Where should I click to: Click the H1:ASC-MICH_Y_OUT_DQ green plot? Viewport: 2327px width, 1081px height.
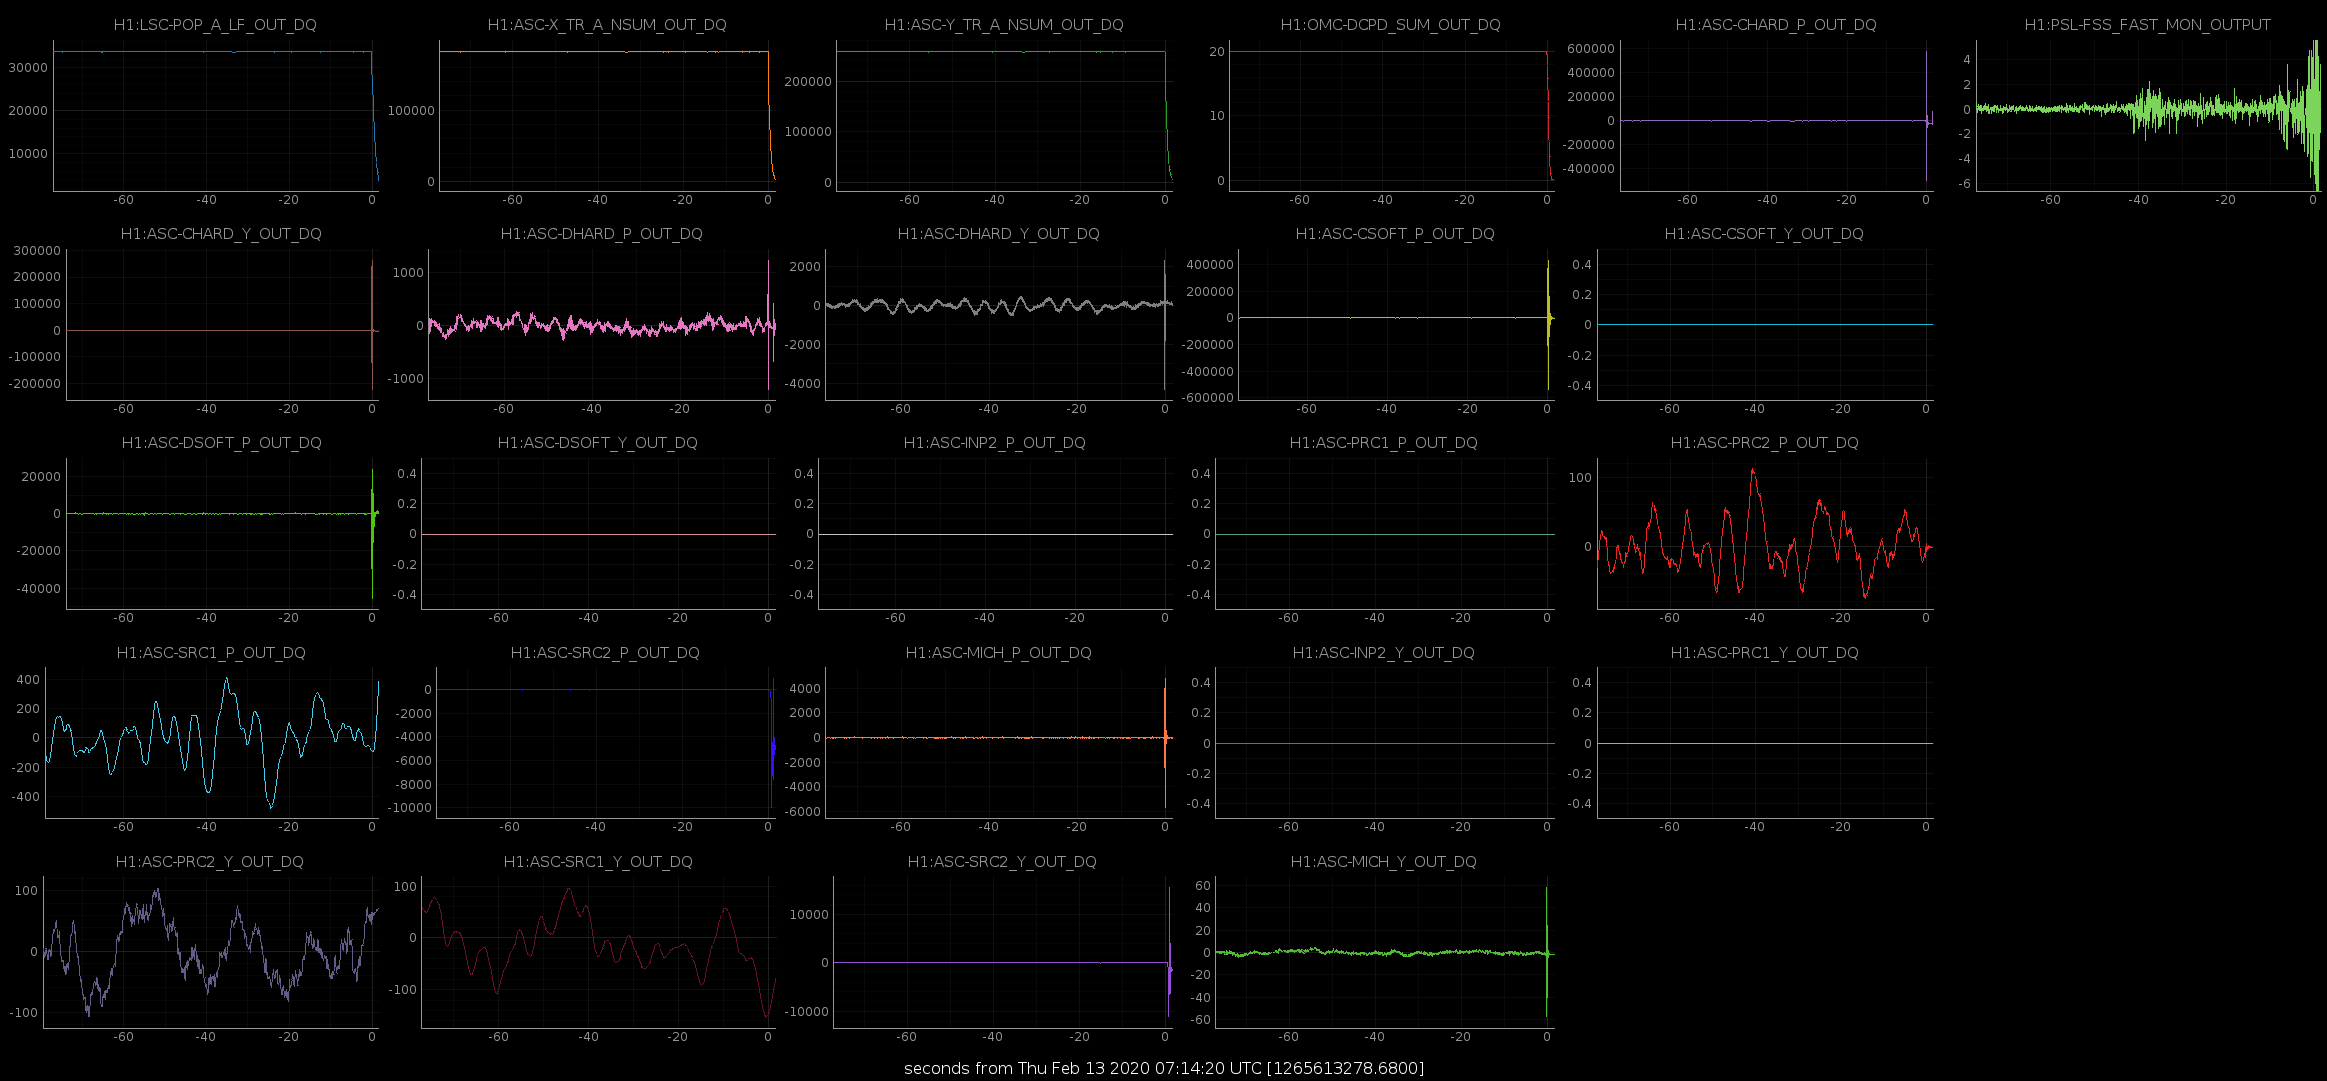[x=1385, y=952]
